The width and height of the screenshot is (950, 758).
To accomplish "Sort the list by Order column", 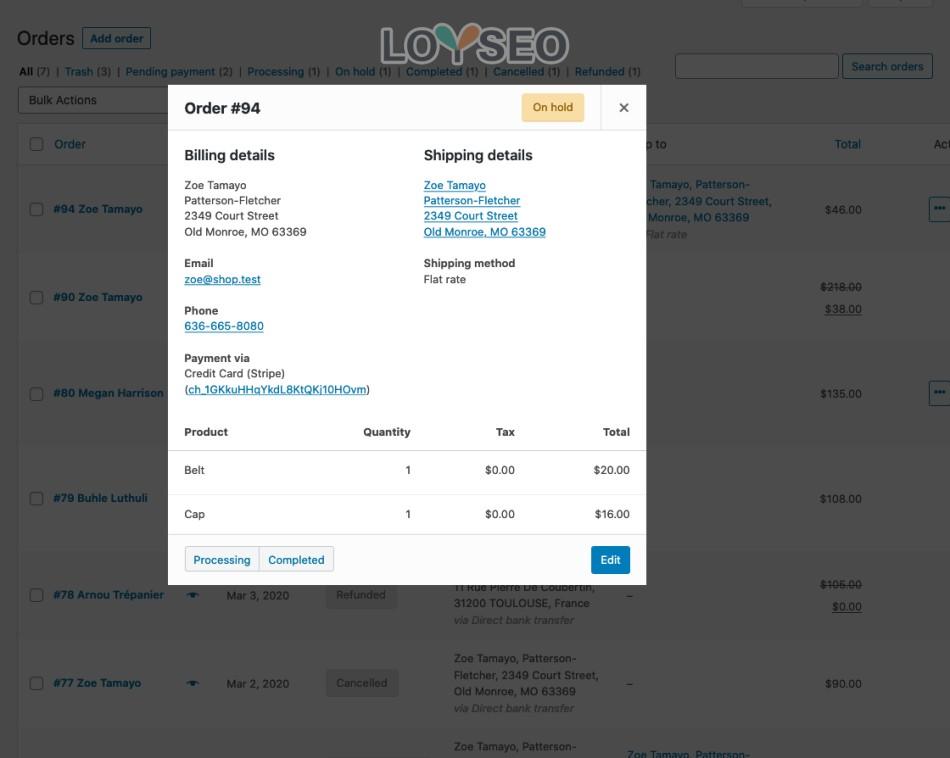I will coord(70,144).
